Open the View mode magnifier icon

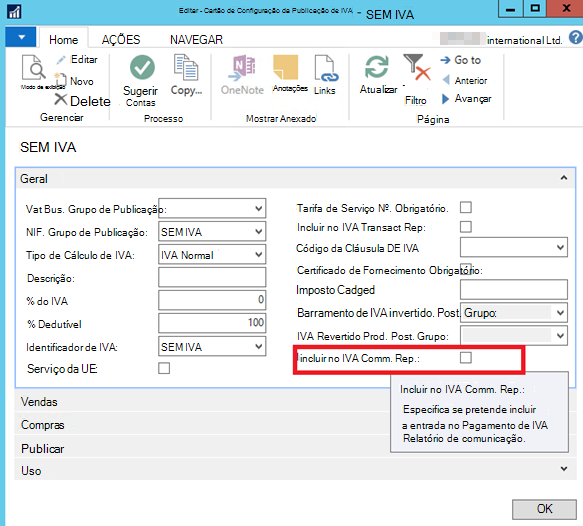(33, 68)
